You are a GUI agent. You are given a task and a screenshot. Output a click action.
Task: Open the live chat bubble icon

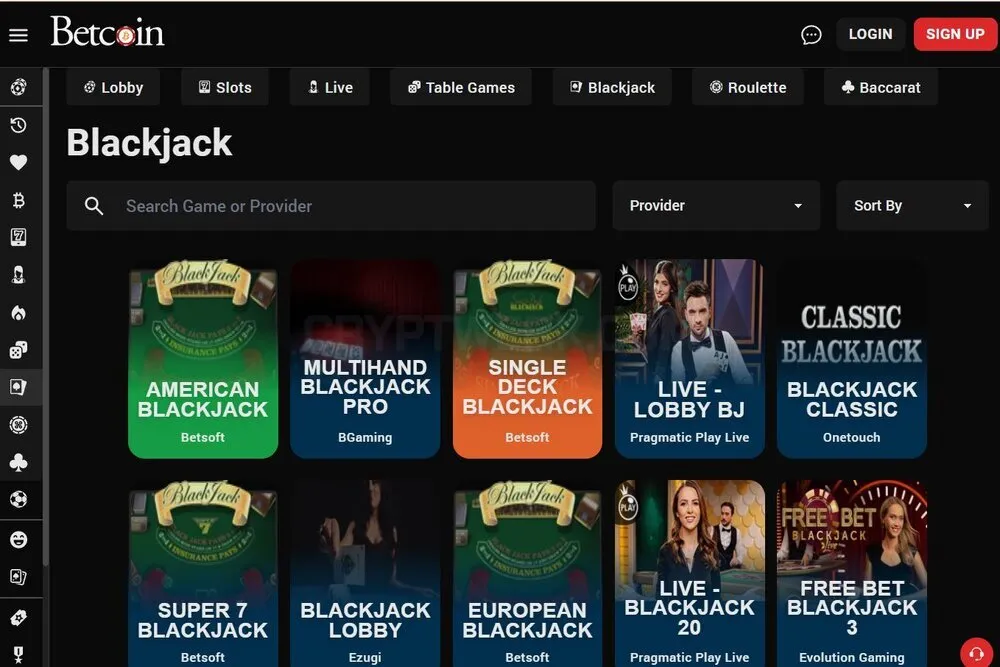[x=811, y=34]
